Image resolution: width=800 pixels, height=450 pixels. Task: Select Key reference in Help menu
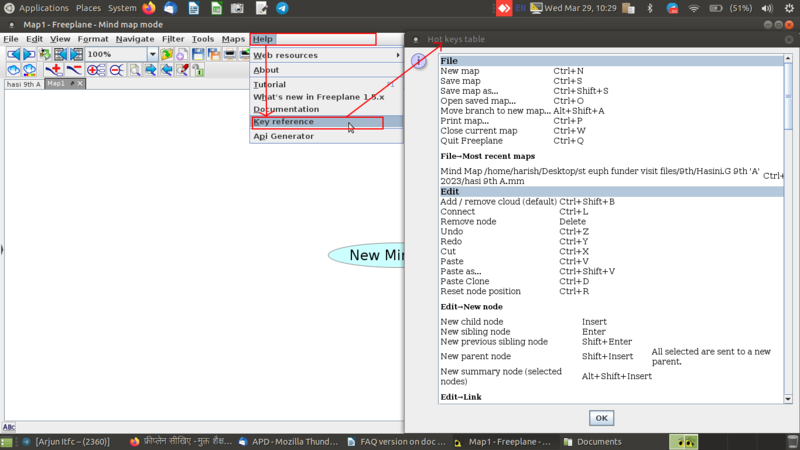click(x=327, y=121)
